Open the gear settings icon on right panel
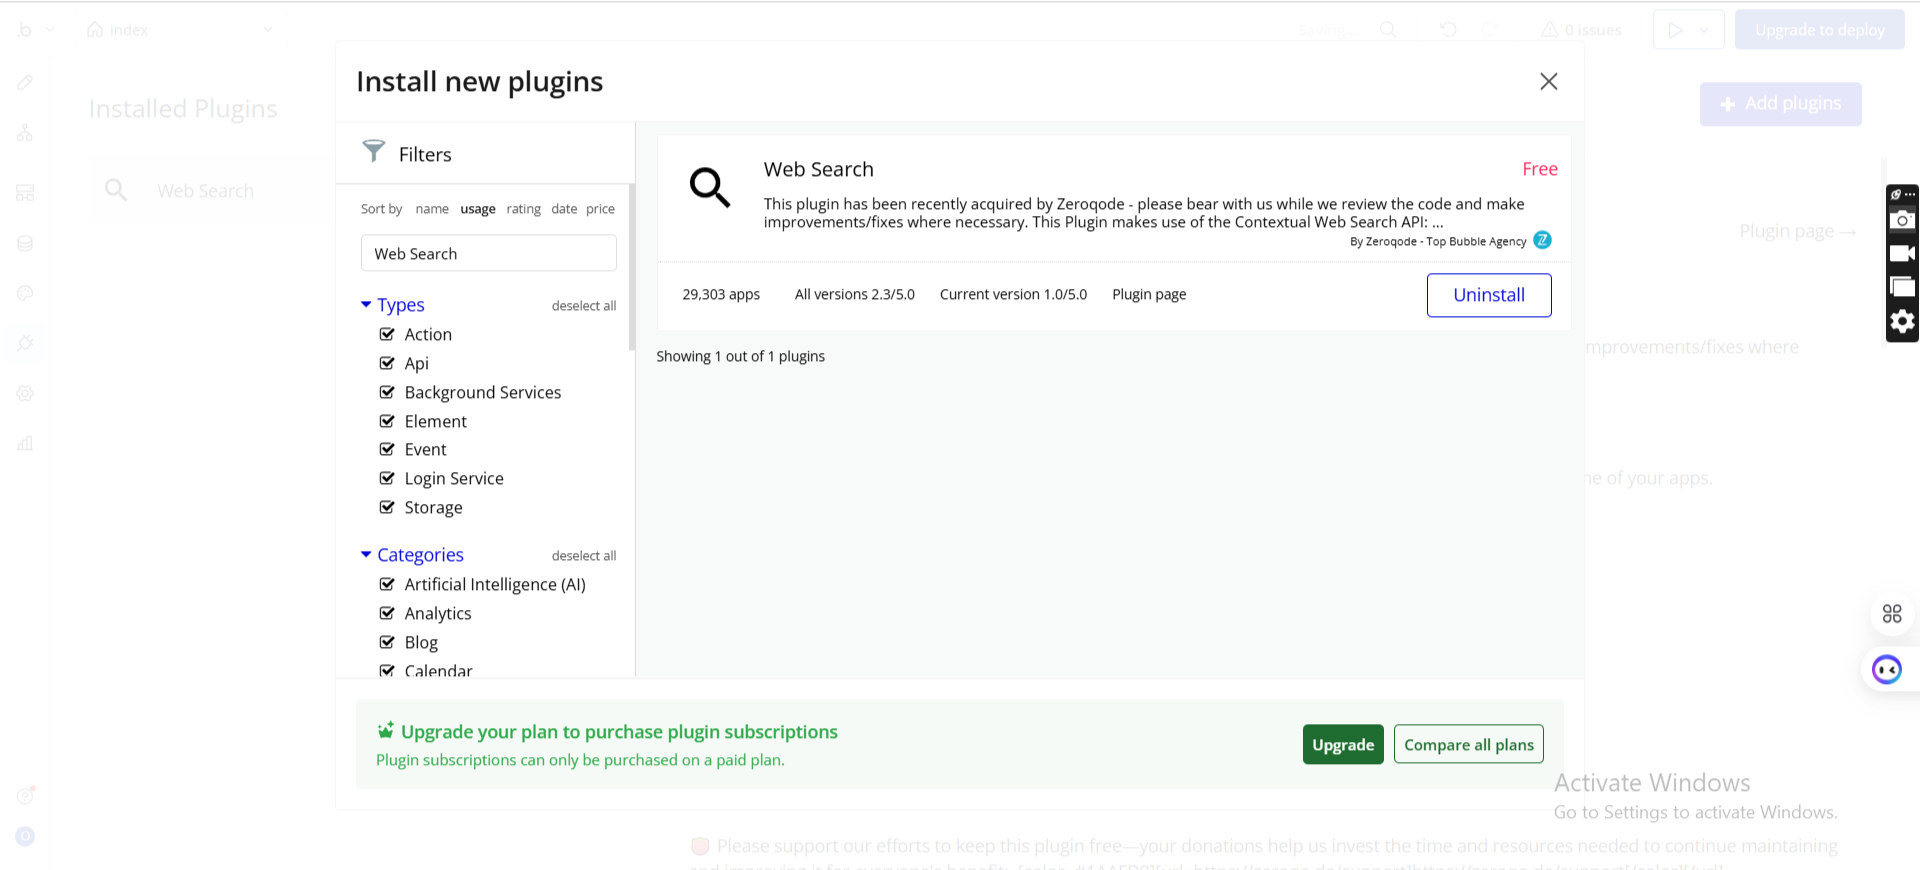1920x870 pixels. click(x=1901, y=321)
